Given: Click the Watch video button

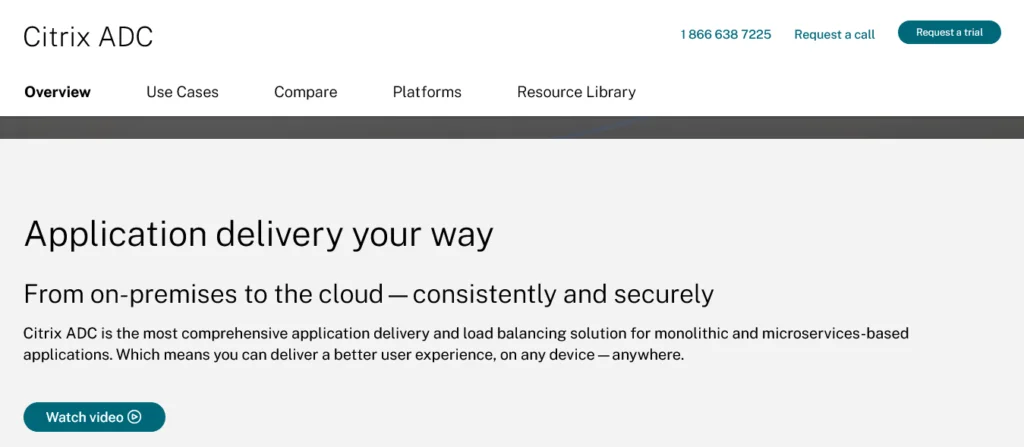Looking at the screenshot, I should 94,417.
